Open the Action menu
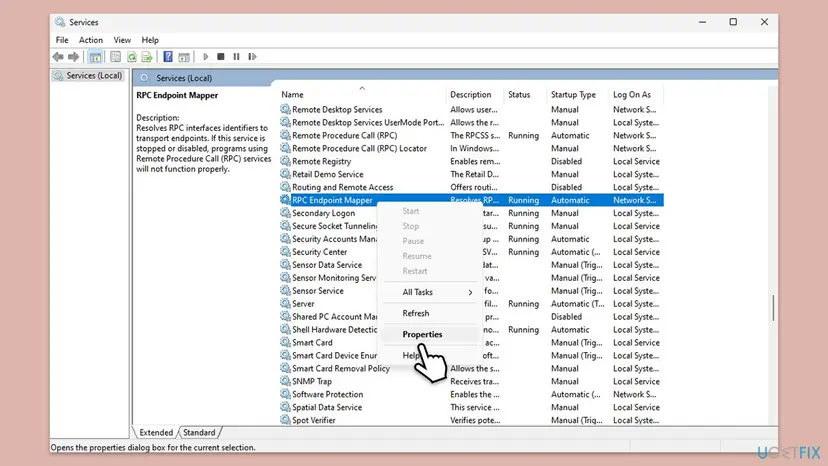 91,40
